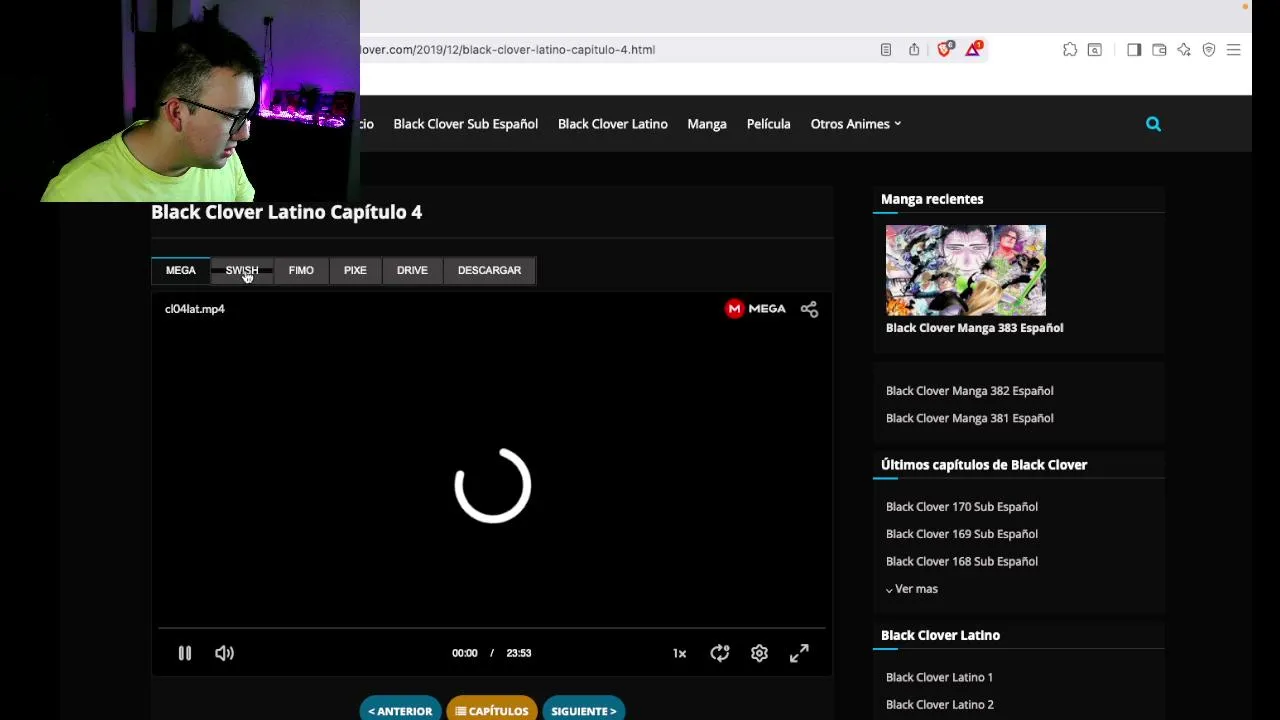The width and height of the screenshot is (1280, 720).
Task: Open Black Clover Latino menu item
Action: pos(612,124)
